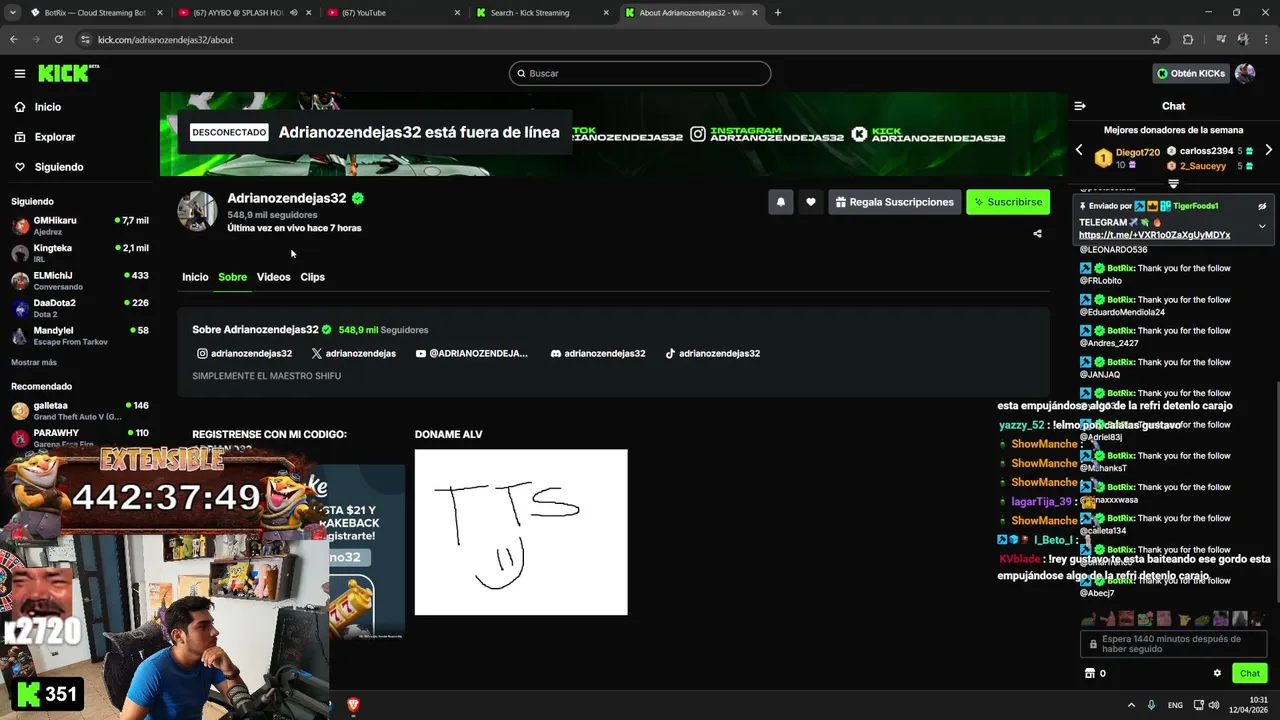Screen dimensions: 1280x720
Task: Open the hamburger menu beside Kick logo
Action: pyautogui.click(x=19, y=73)
